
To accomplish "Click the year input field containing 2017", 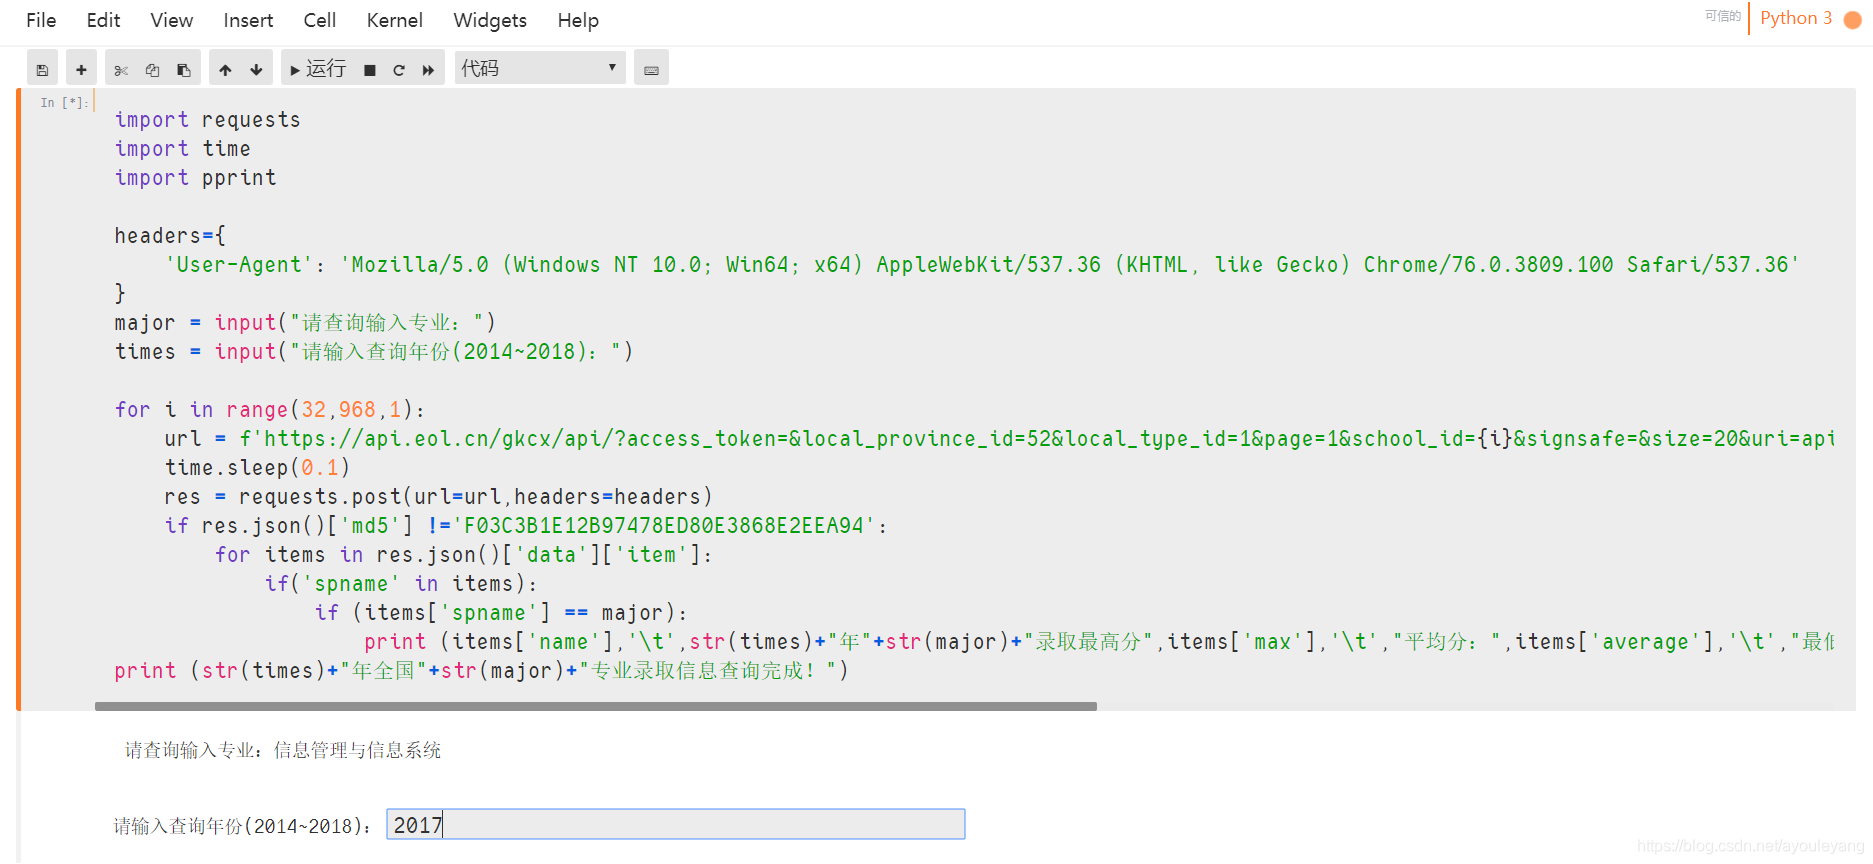I will pyautogui.click(x=676, y=824).
